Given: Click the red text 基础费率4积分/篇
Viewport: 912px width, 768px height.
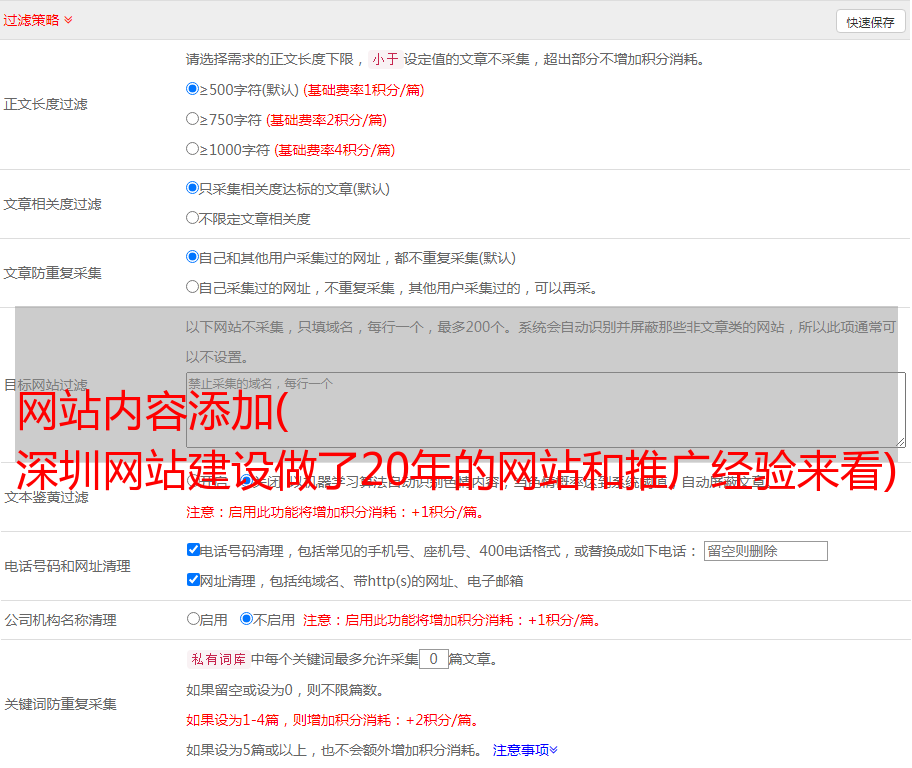Looking at the screenshot, I should [334, 150].
